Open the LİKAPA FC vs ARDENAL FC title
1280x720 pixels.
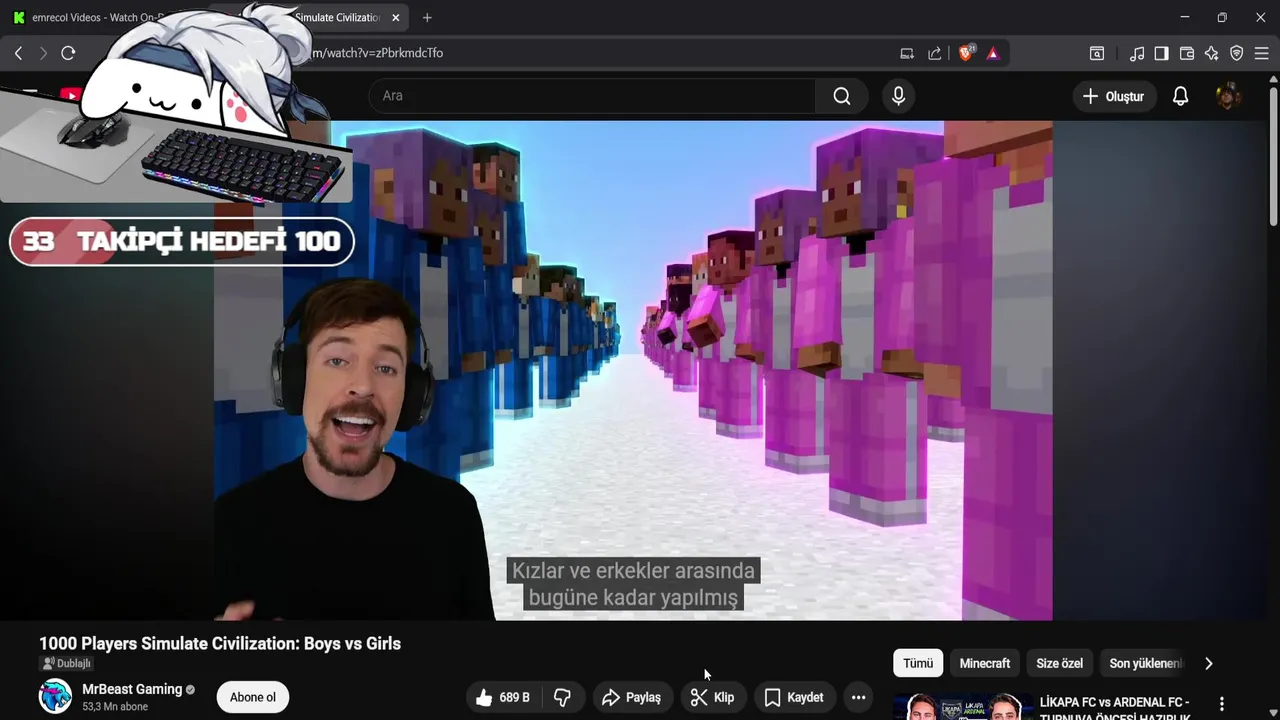point(1115,708)
